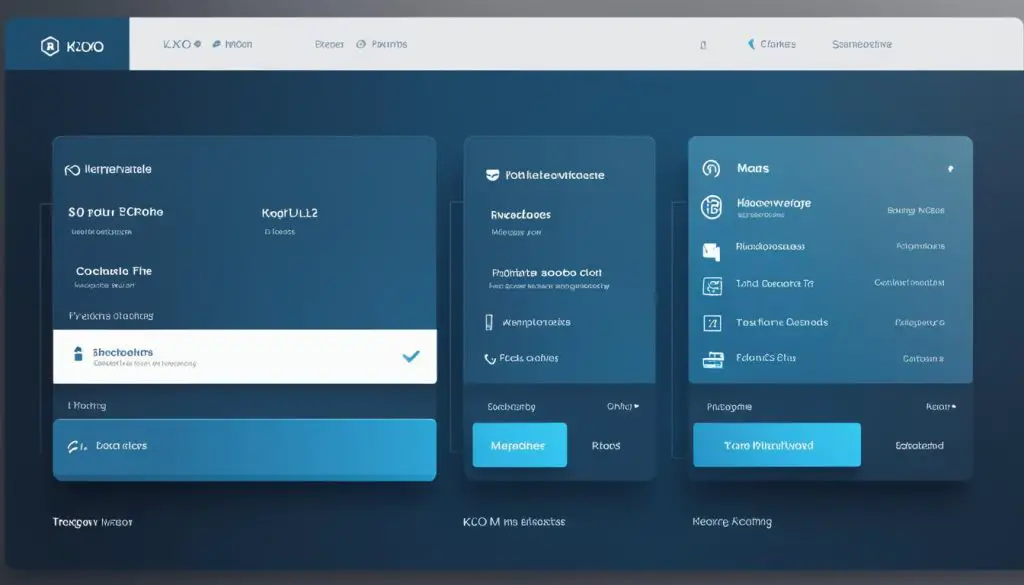
Task: Click the printer icon at the right panel bottom
Action: click(711, 359)
